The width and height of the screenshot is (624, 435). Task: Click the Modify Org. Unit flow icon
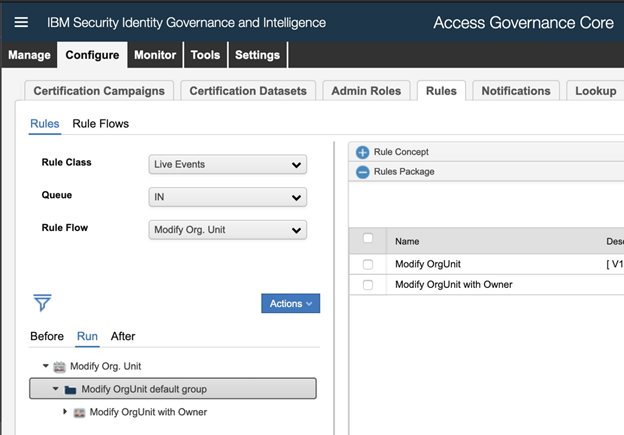point(60,366)
